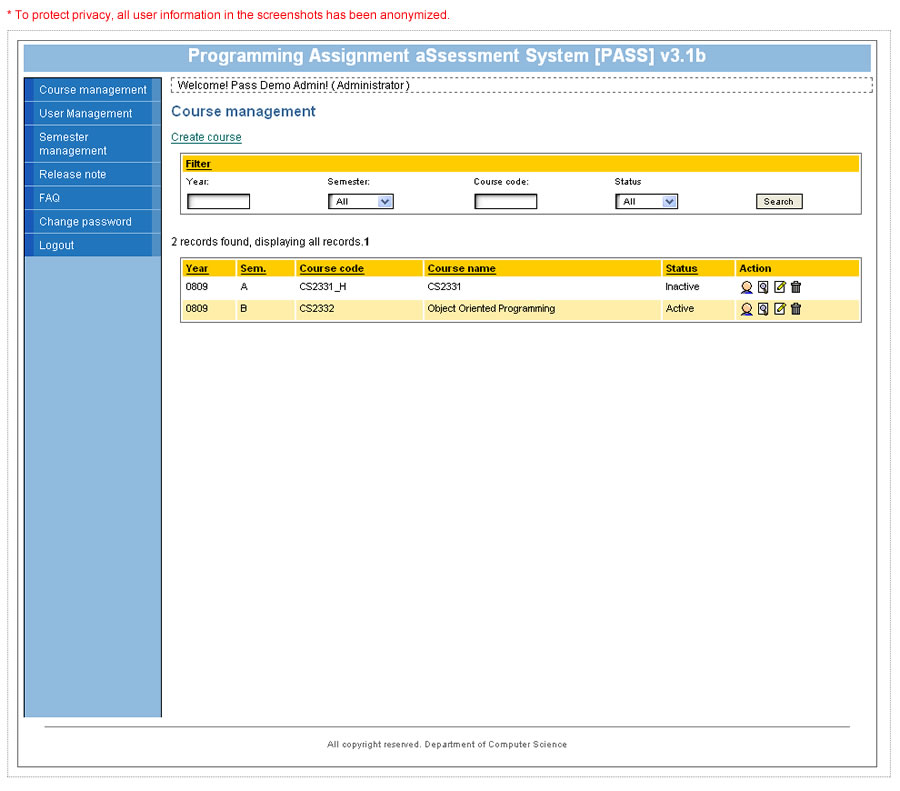Focus the Course code filter text box
Viewport: 900px width, 791px height.
pos(505,202)
